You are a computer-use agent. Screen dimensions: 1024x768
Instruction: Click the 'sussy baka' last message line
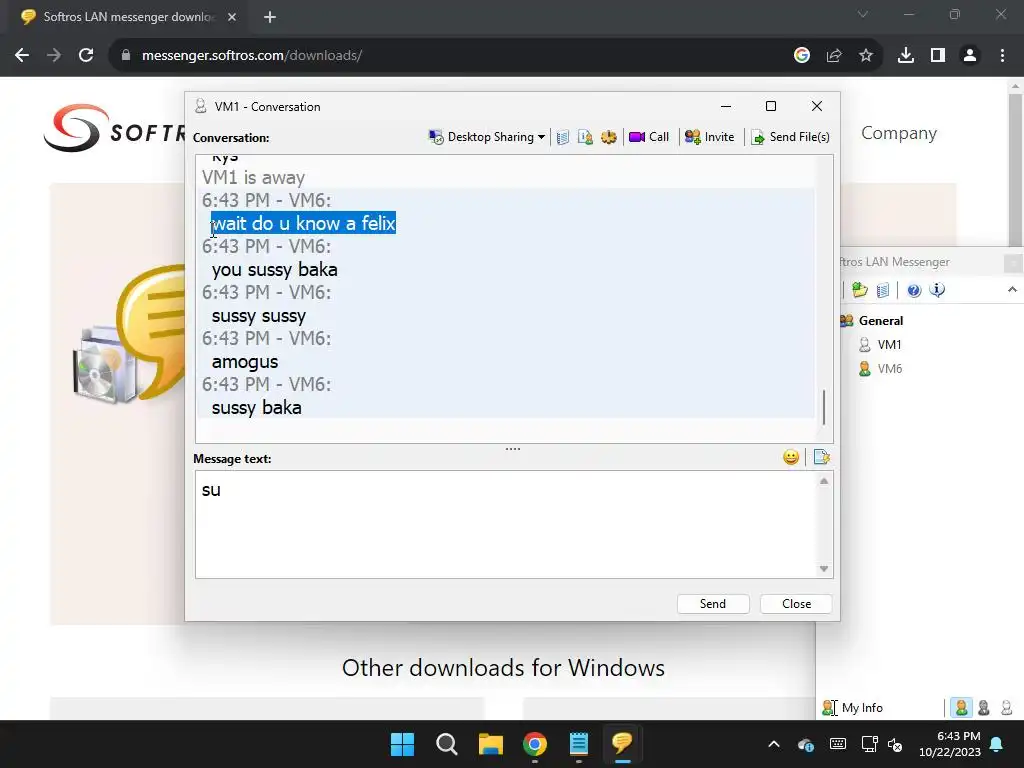(257, 408)
